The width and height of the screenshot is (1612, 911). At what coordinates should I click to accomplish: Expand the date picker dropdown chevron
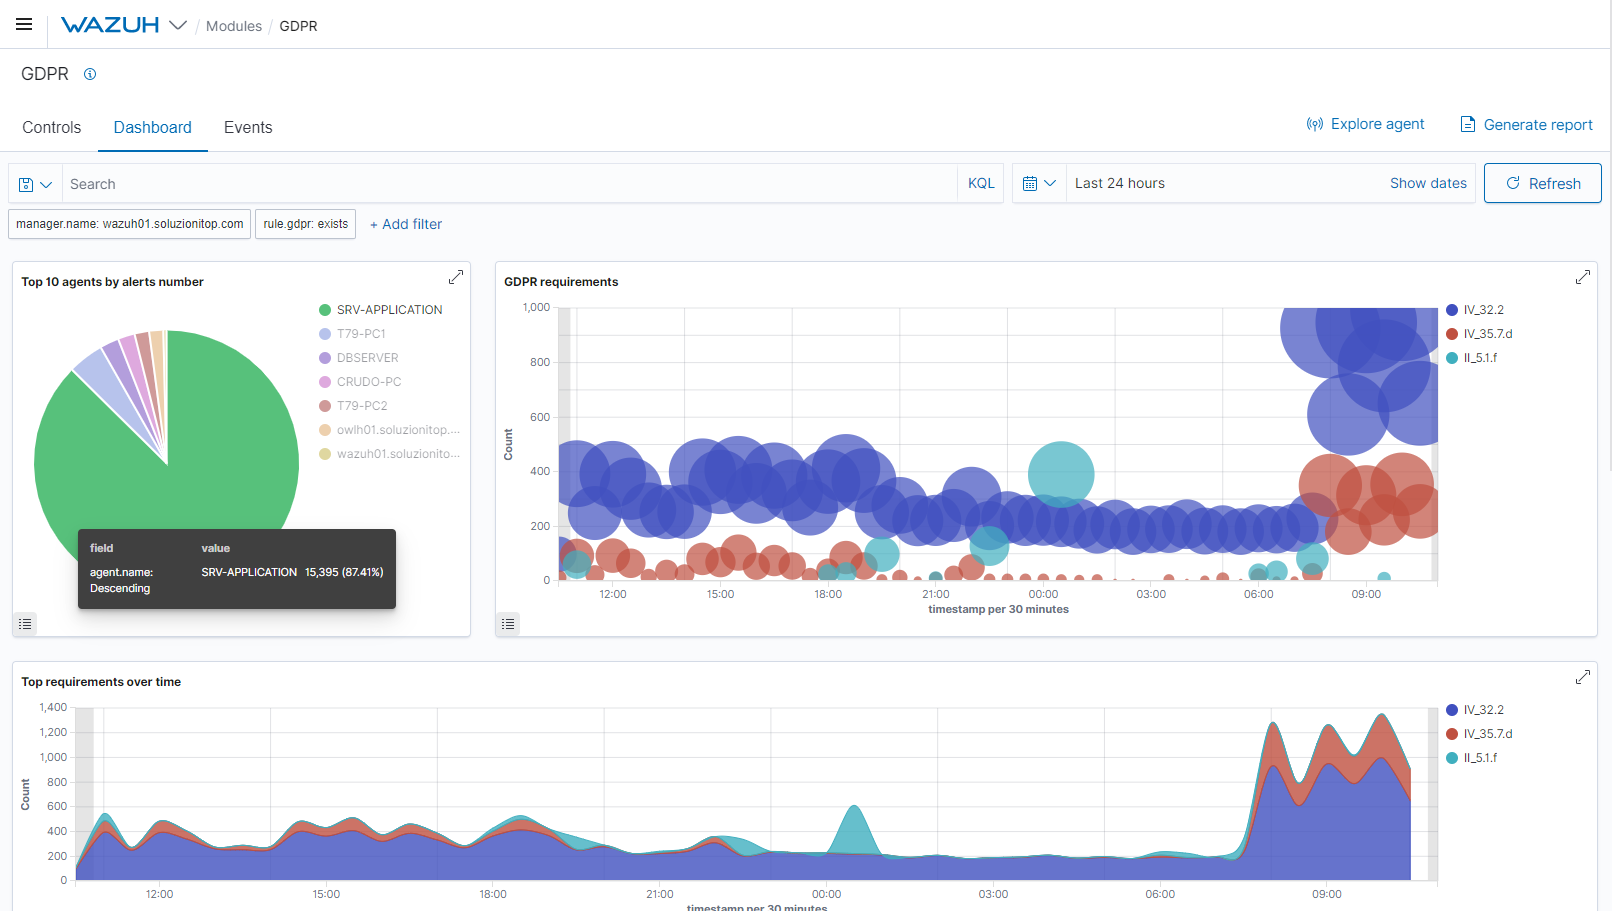(1052, 183)
